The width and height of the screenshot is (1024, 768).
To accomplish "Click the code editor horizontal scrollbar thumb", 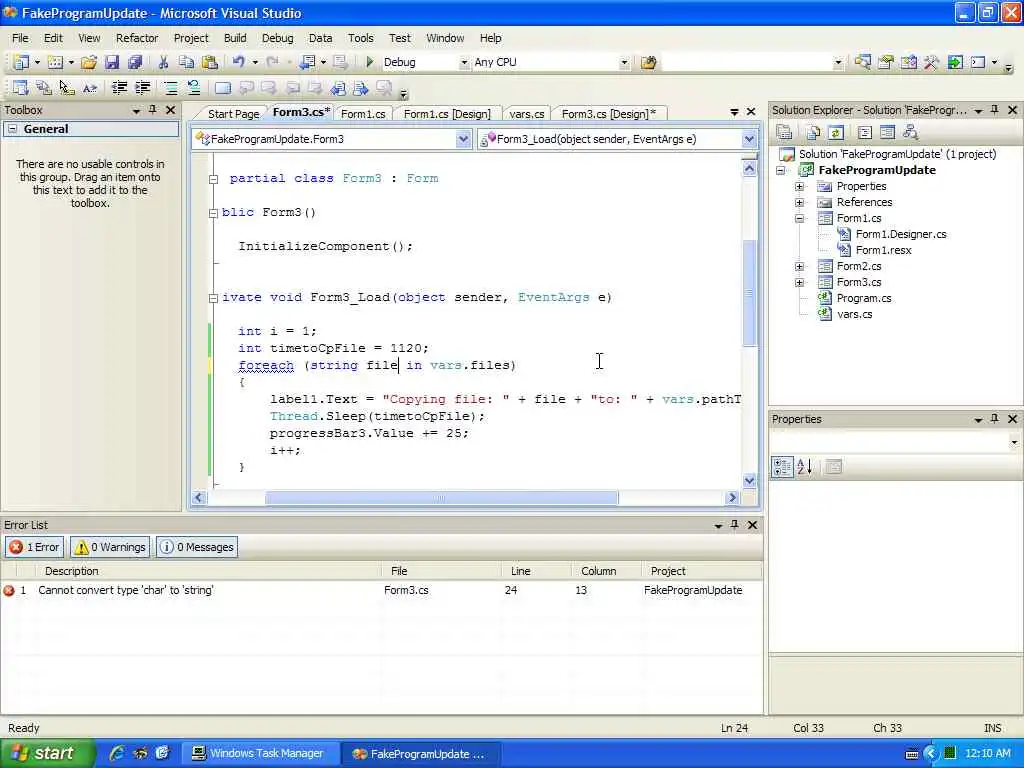I will tap(441, 498).
